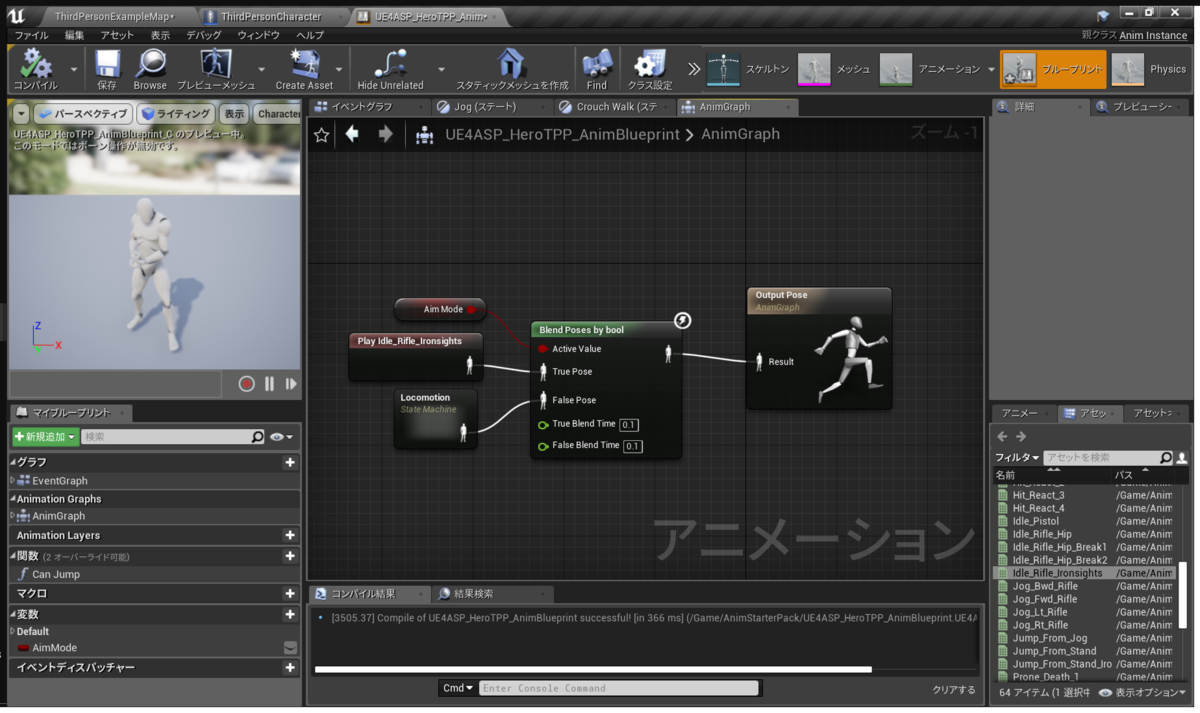Screen dimensions: 1200x713
Task: Click the Clear button in compile results
Action: (x=953, y=689)
